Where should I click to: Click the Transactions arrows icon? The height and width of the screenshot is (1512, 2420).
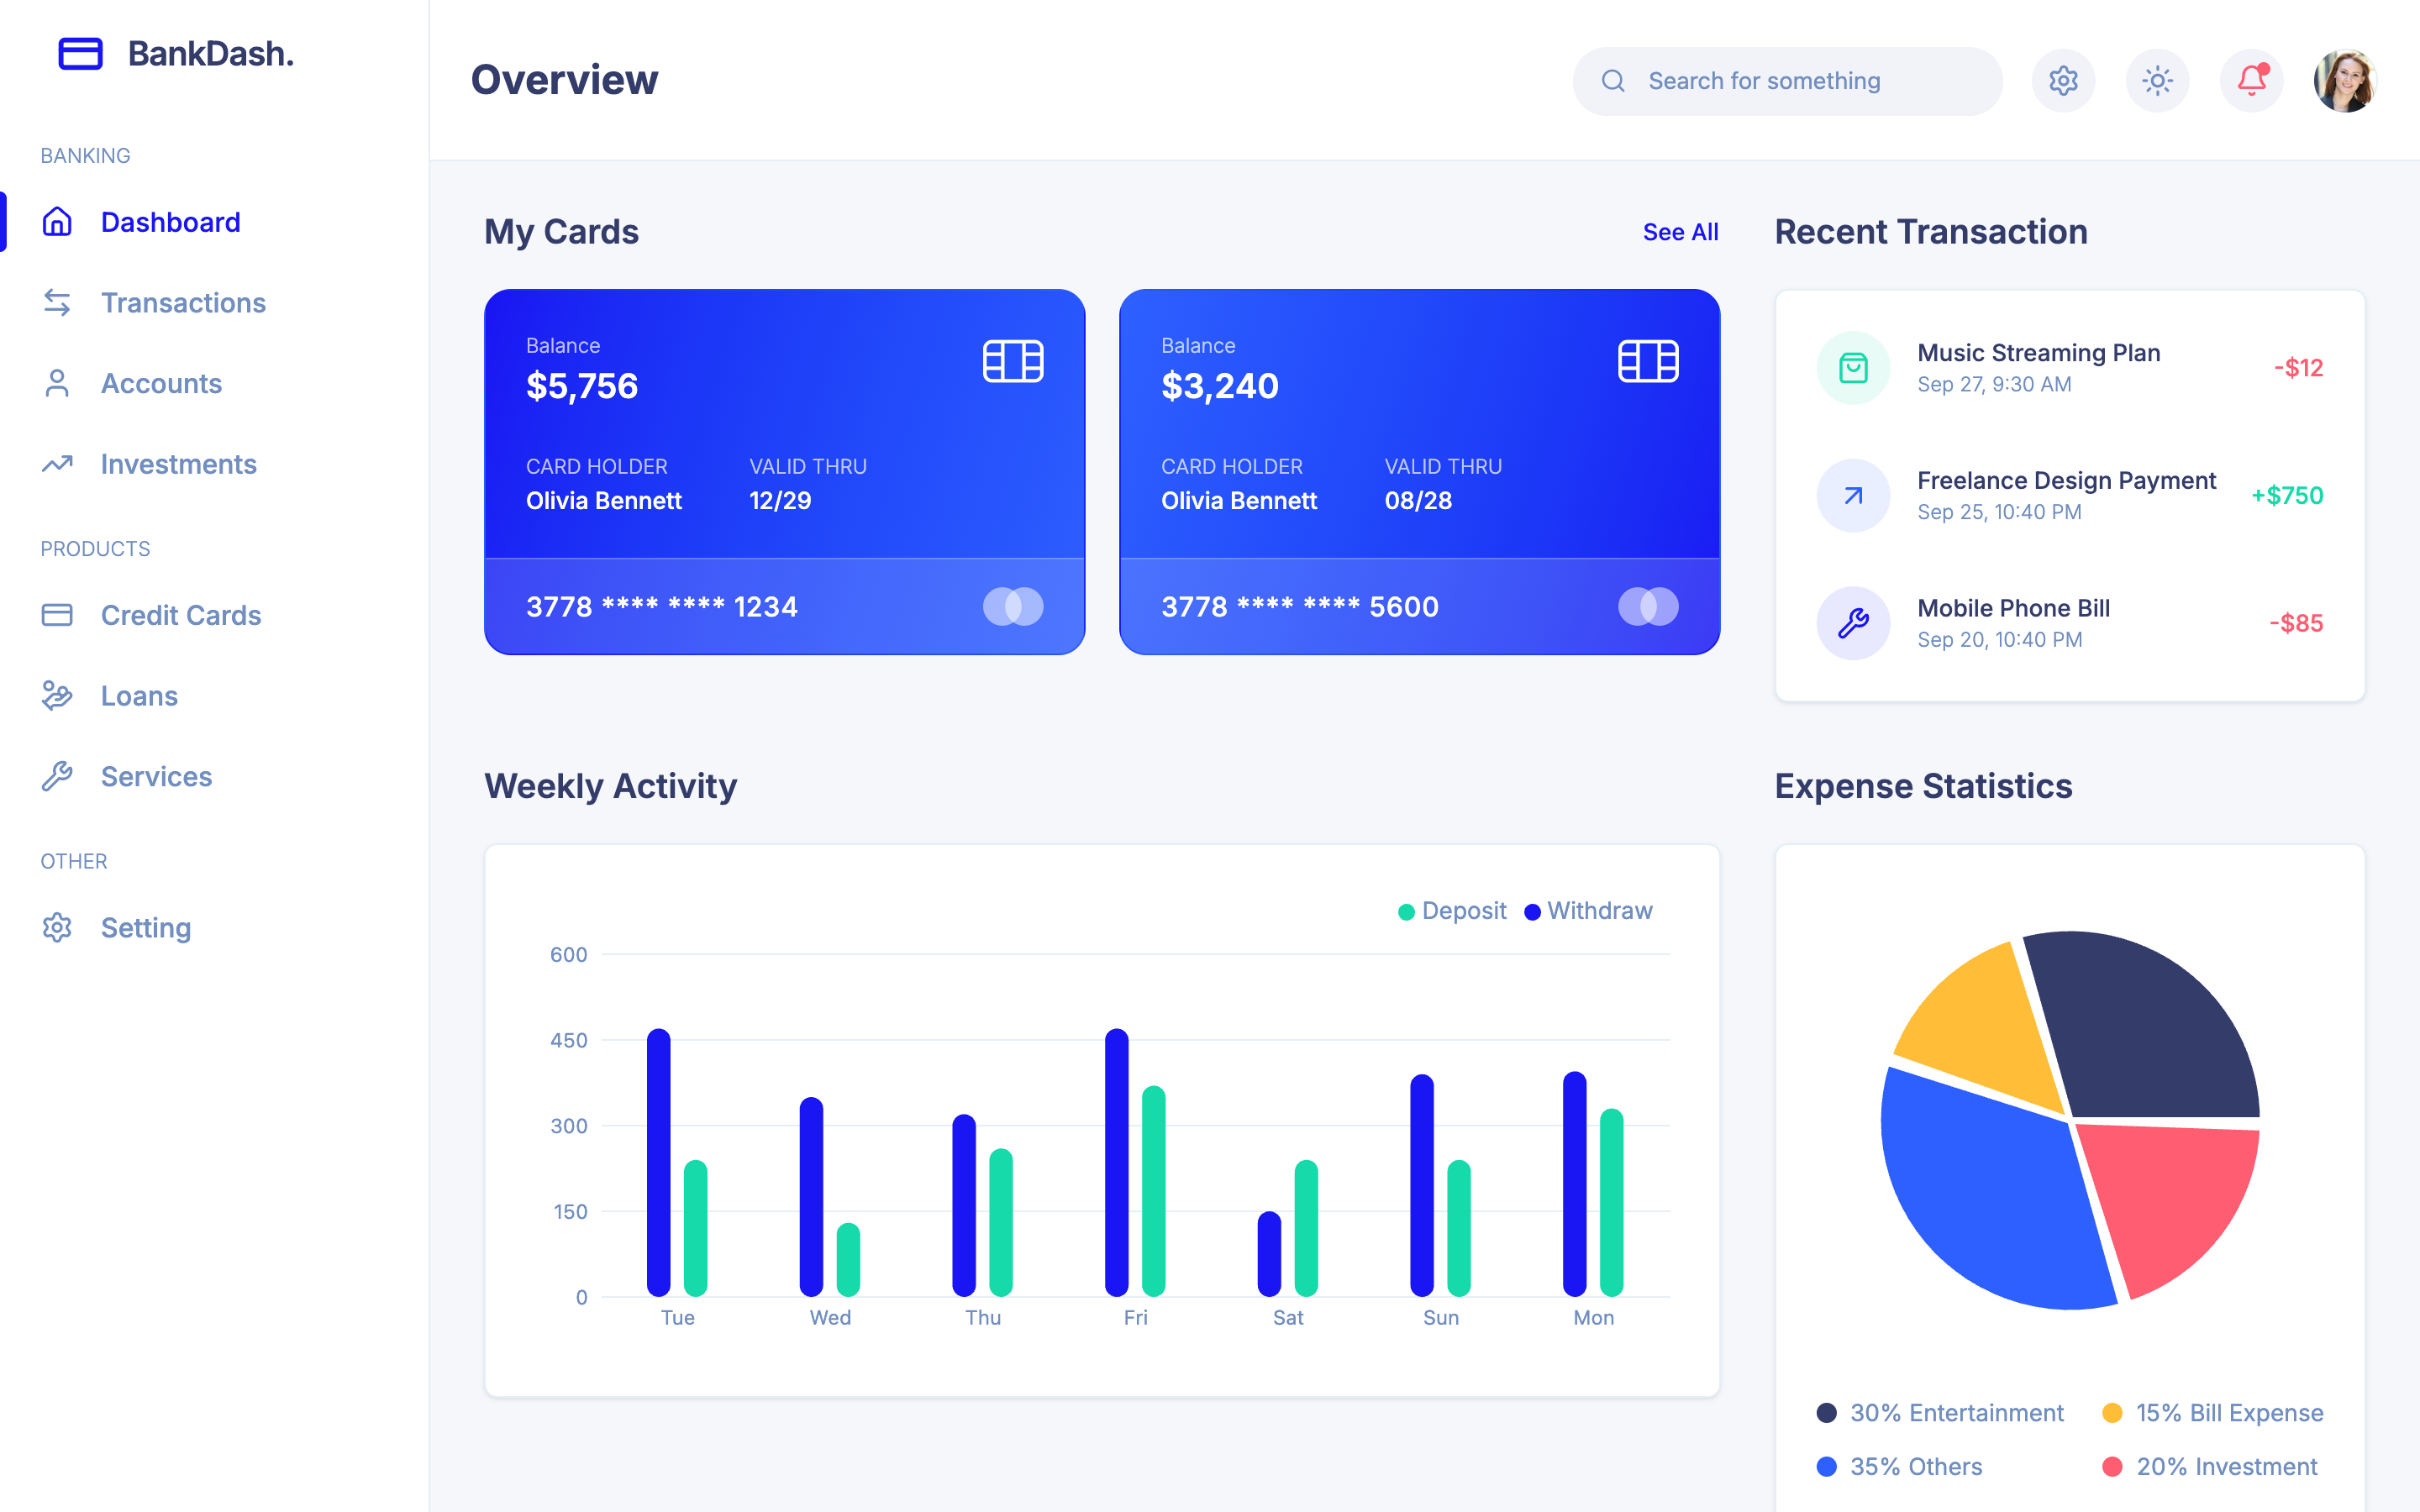(57, 302)
